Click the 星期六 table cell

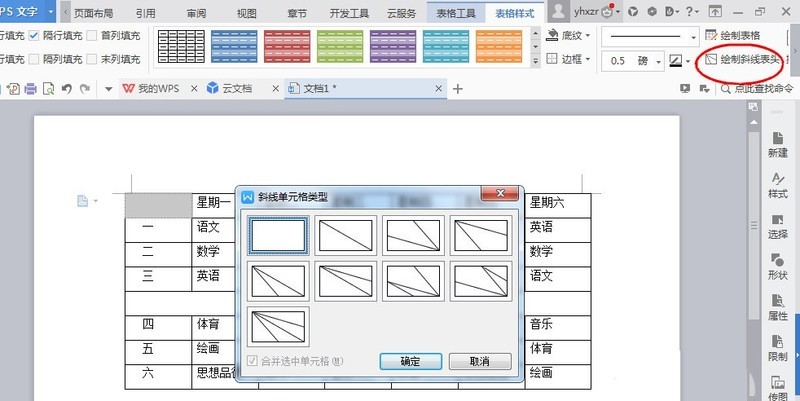point(558,206)
